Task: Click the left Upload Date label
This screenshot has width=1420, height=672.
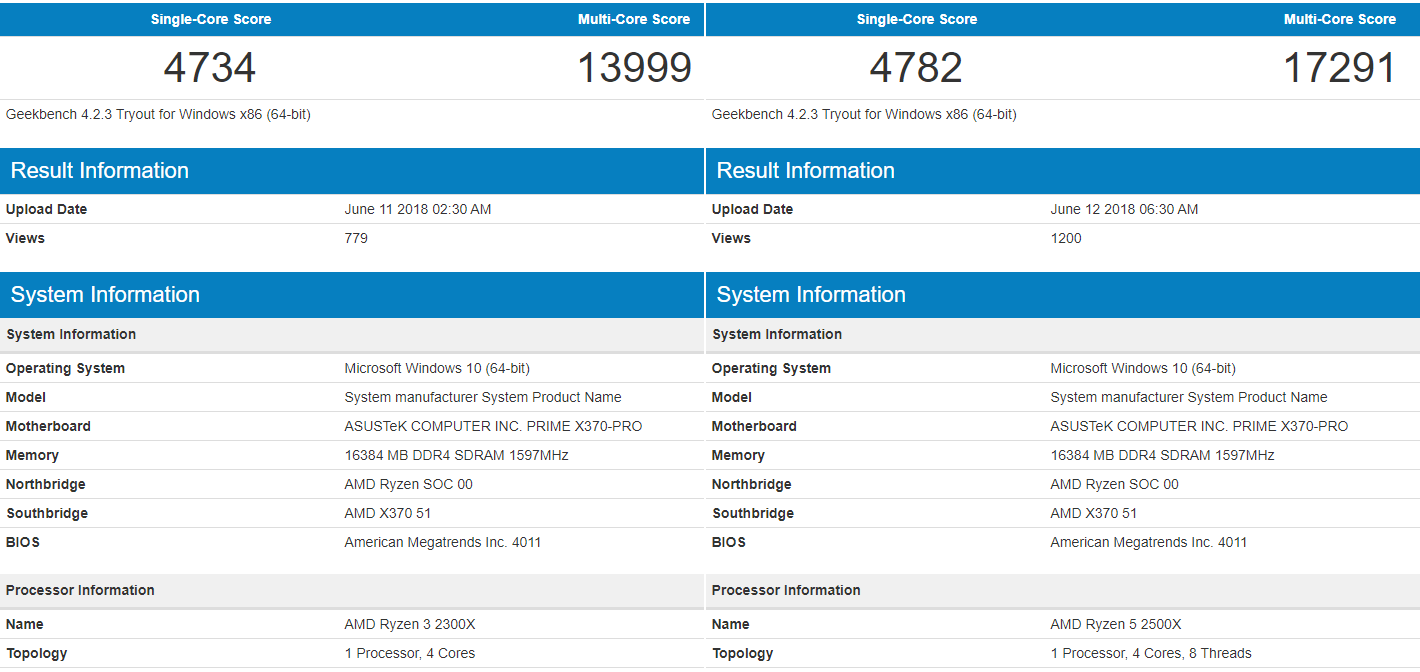Action: click(x=46, y=209)
